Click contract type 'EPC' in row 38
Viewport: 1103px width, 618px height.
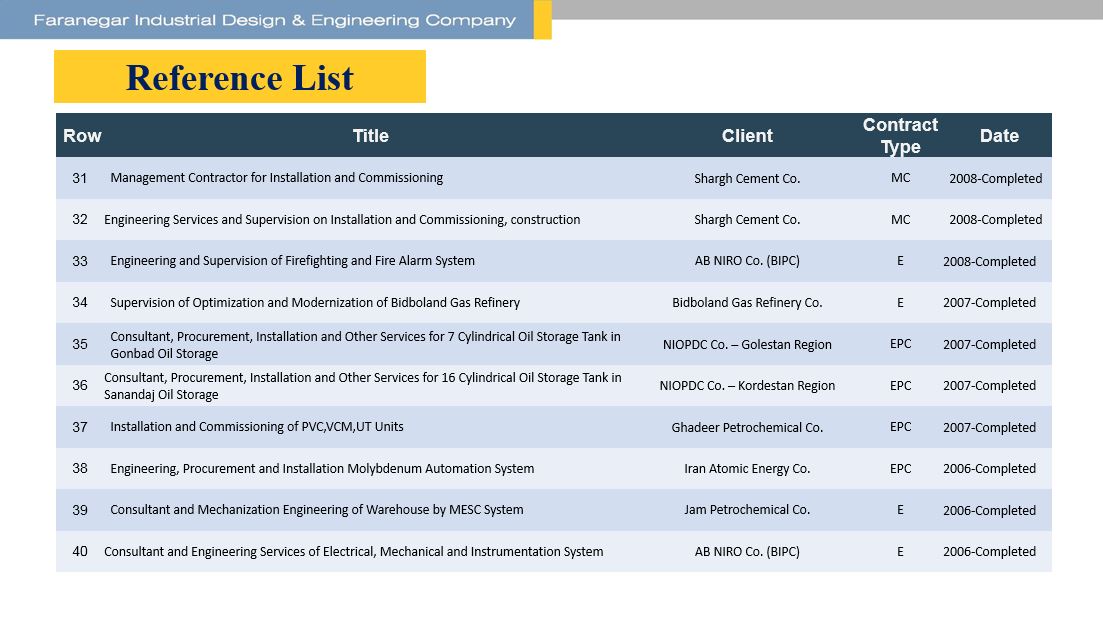click(x=900, y=468)
